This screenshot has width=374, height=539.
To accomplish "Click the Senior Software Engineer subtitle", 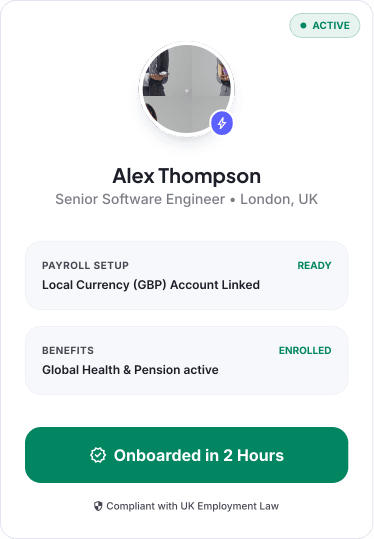I will click(140, 199).
